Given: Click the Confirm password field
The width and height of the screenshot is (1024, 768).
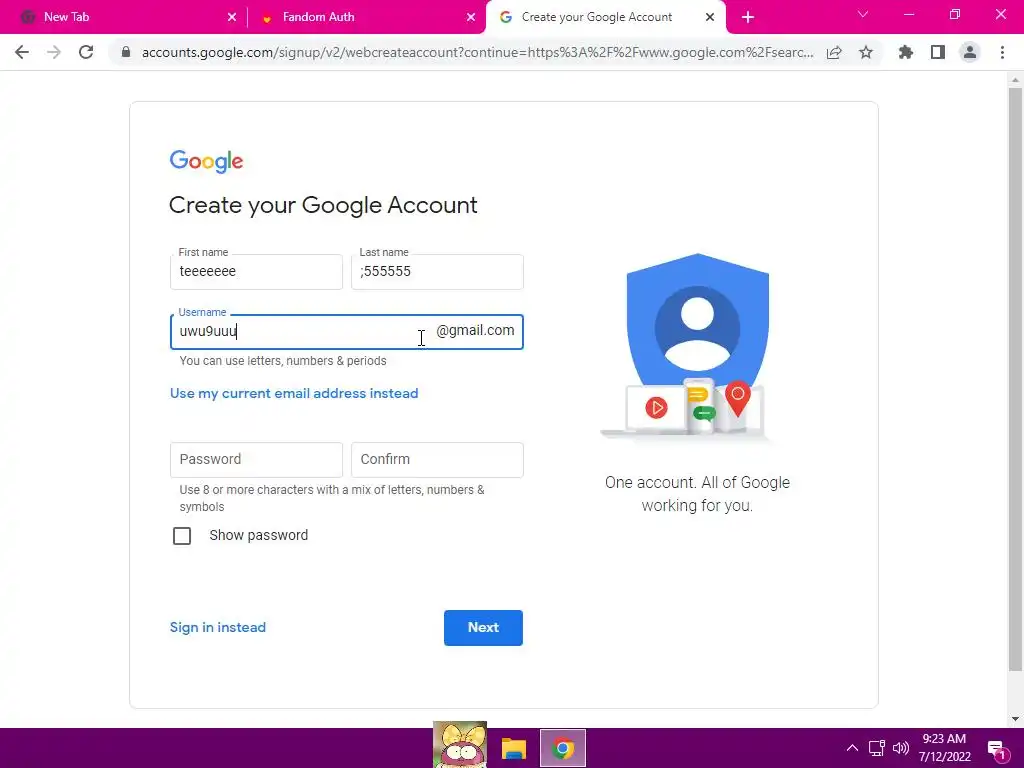Looking at the screenshot, I should point(437,460).
